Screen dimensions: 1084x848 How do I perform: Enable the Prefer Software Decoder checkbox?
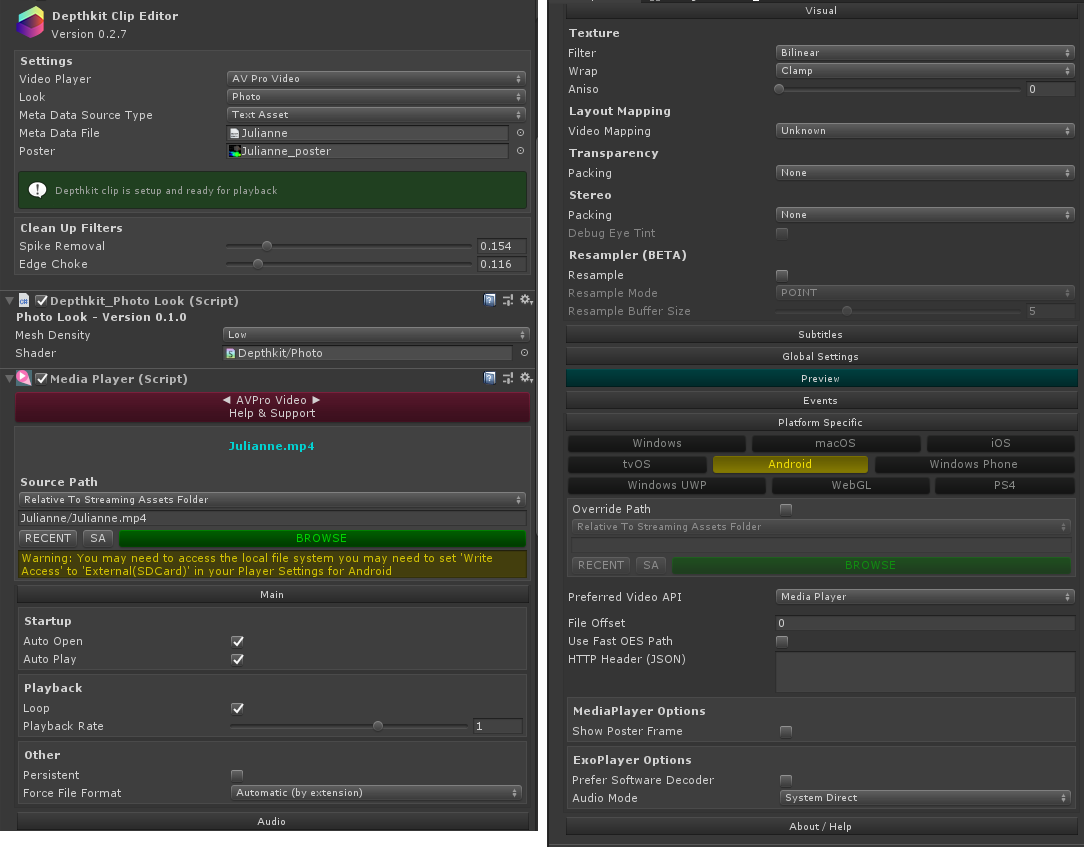(x=786, y=780)
